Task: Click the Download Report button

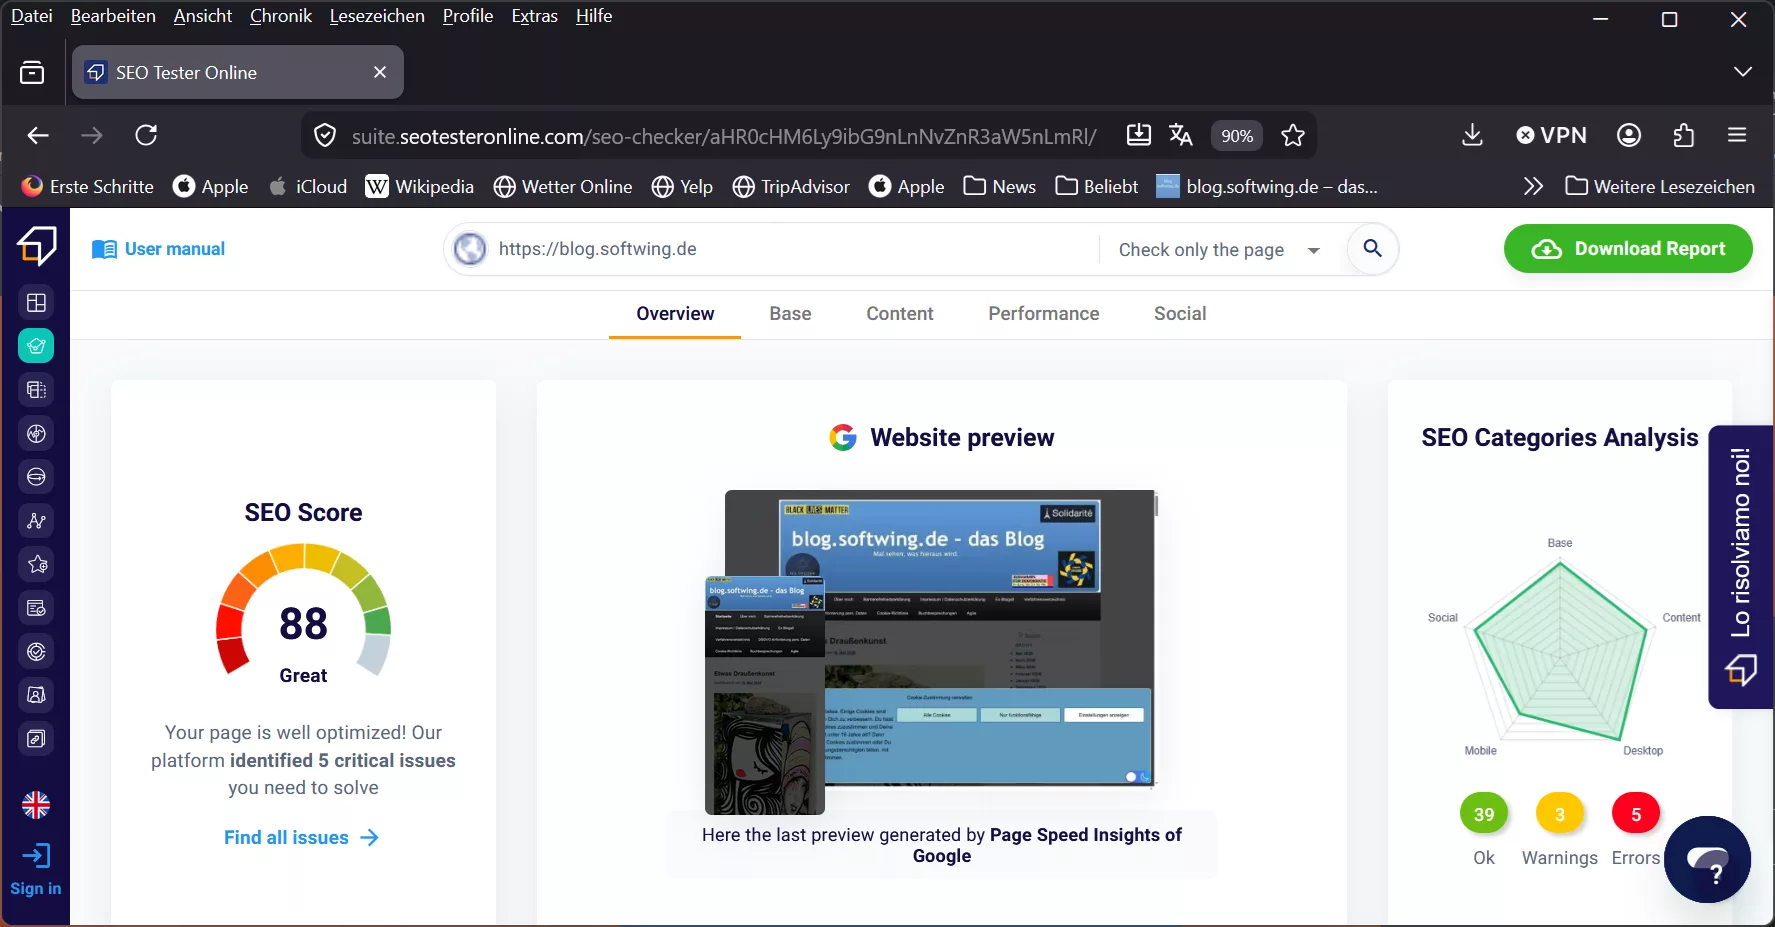Action: 1628,249
